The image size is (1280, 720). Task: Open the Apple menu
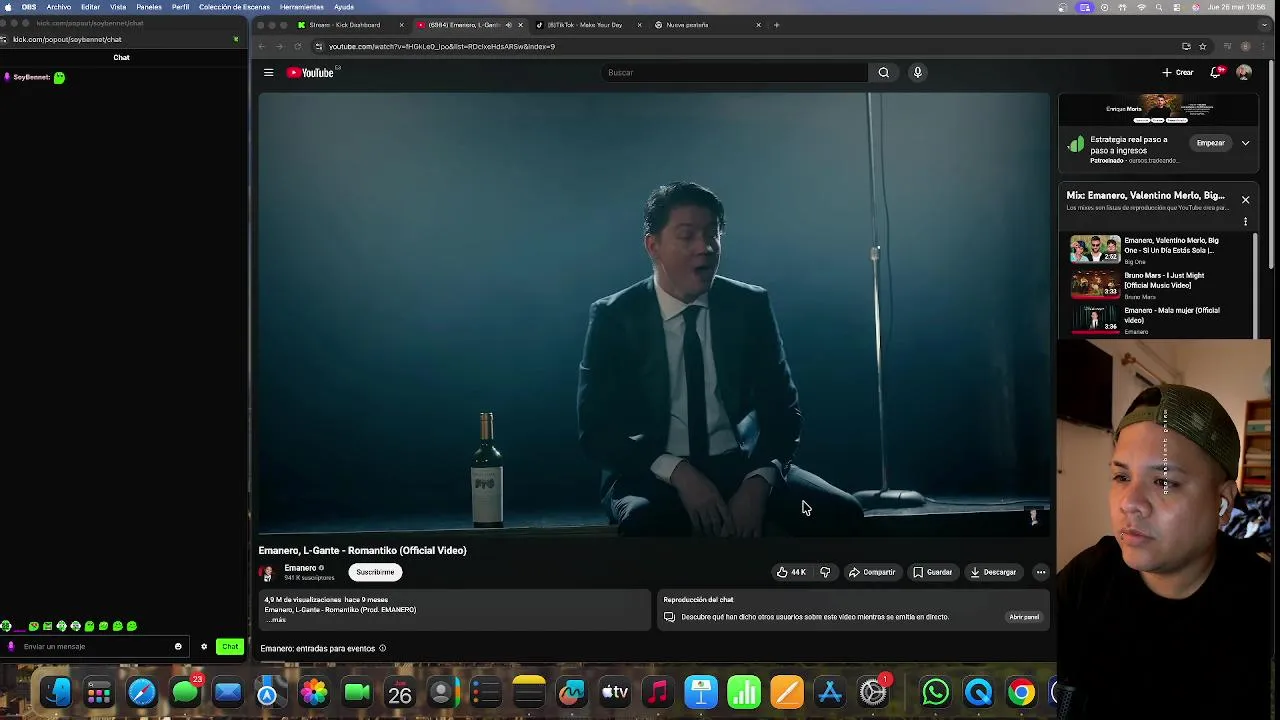tap(9, 7)
